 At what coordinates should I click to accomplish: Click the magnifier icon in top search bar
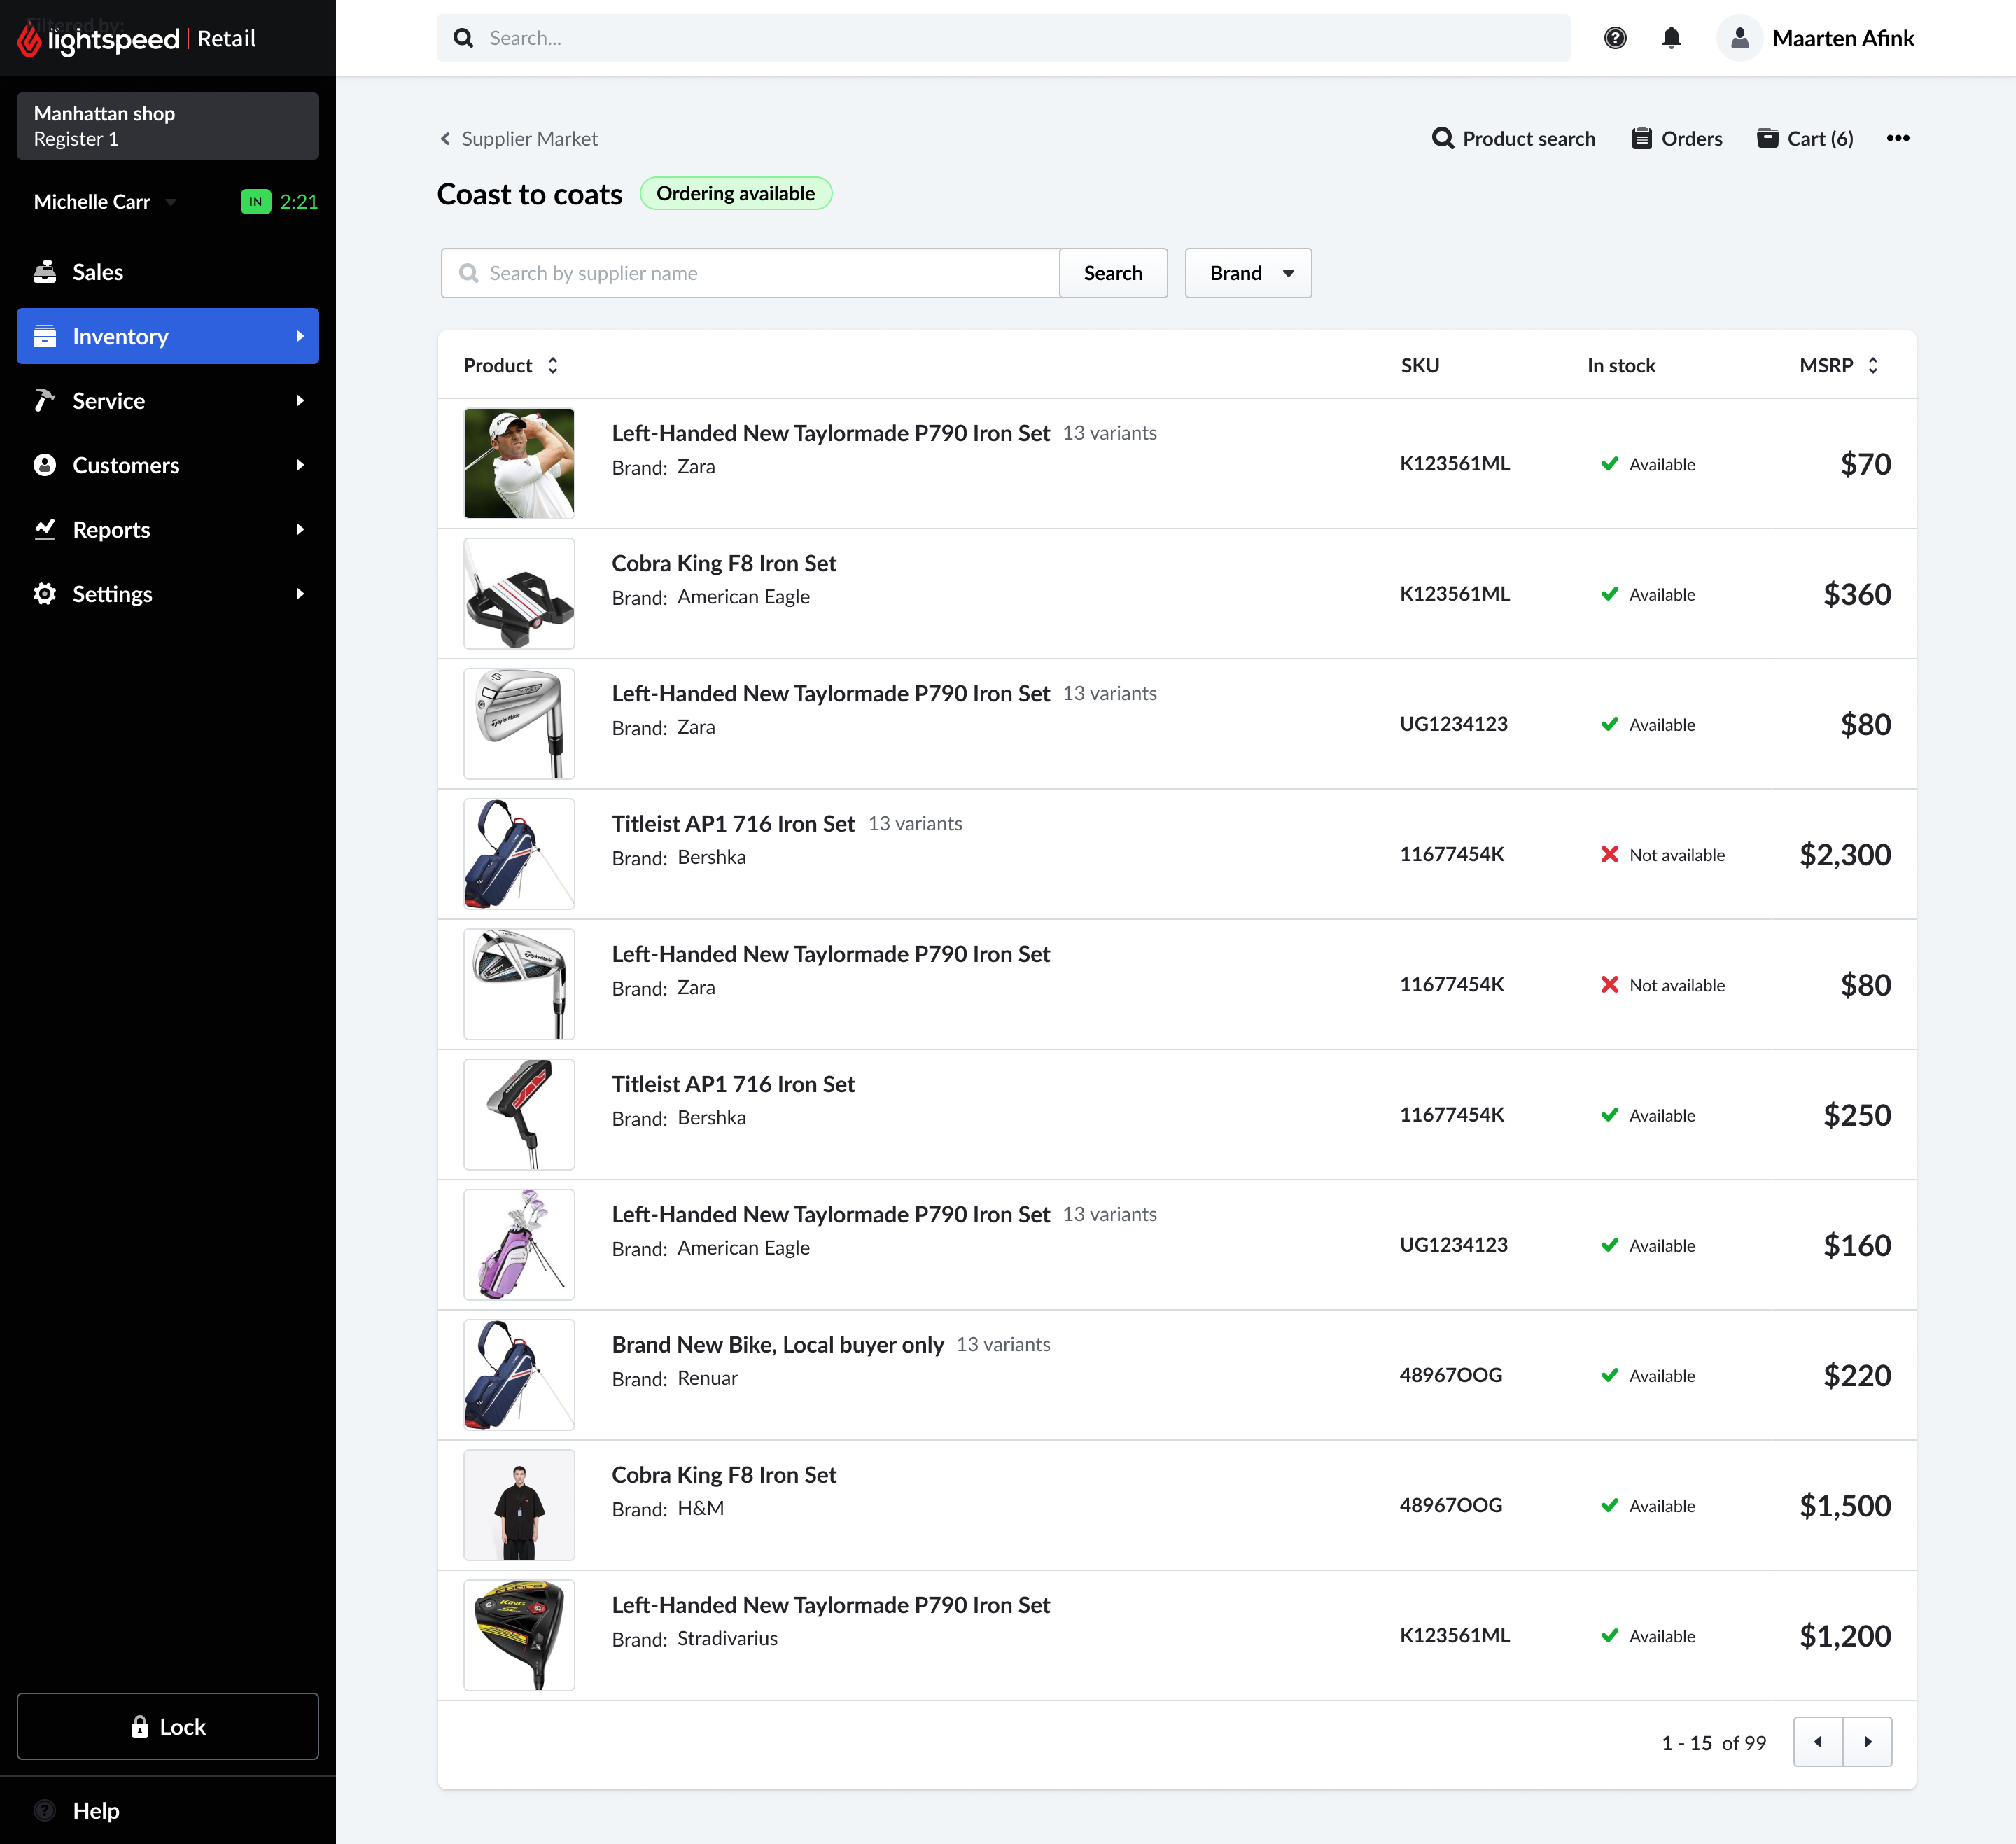pos(463,38)
